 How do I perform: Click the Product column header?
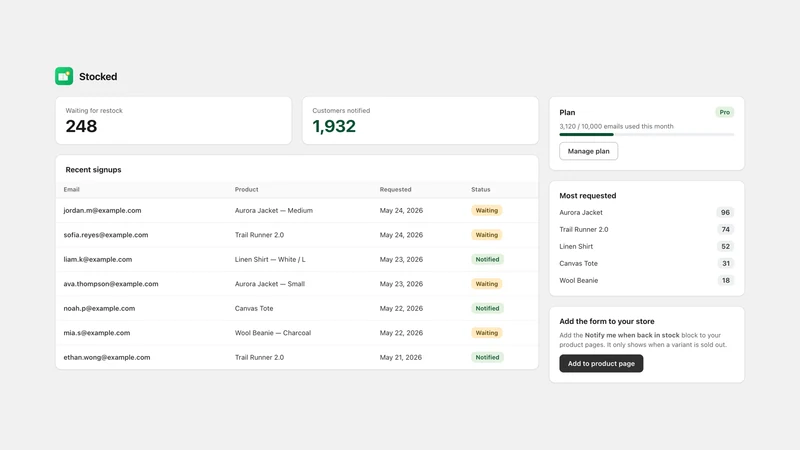[246, 189]
